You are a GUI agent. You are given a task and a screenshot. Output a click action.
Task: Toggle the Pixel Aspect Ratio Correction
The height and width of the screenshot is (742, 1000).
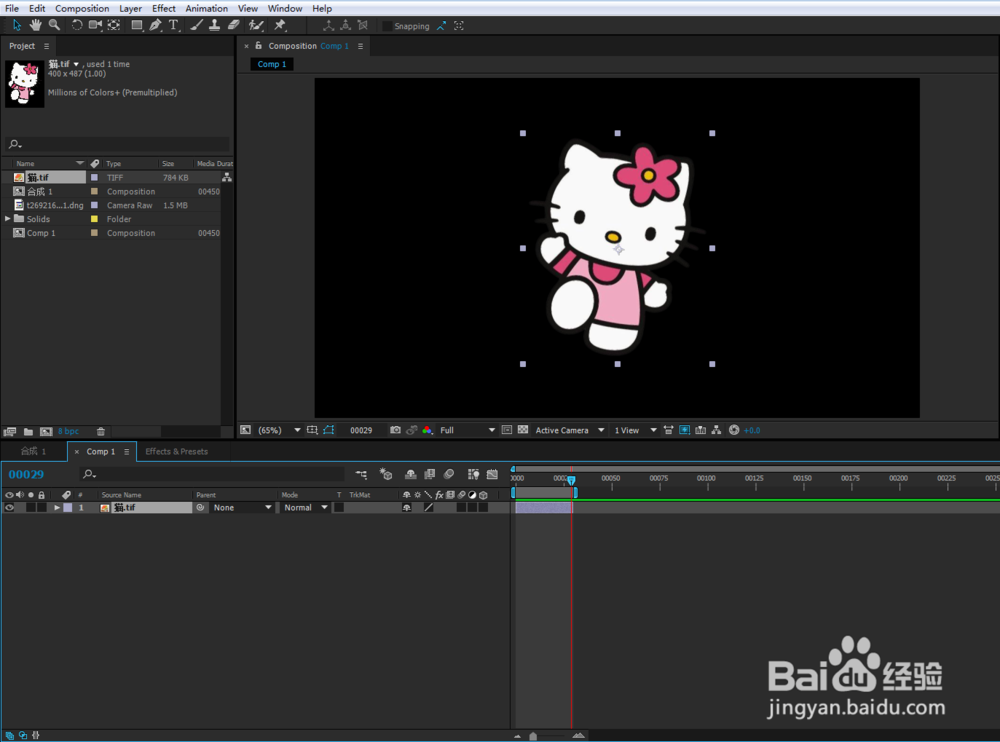tap(668, 430)
